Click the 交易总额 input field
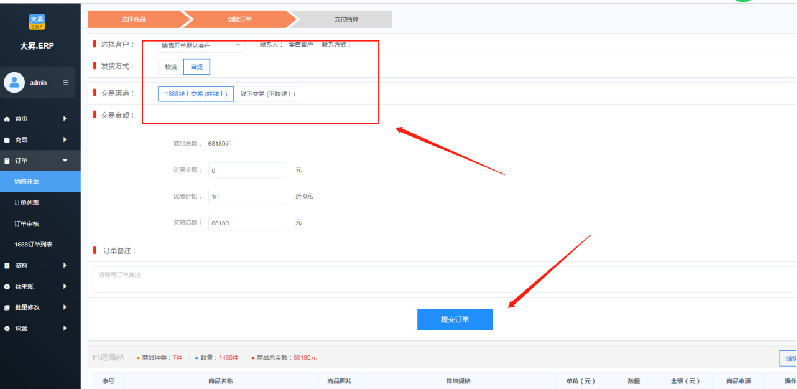This screenshot has width=797, height=389. click(x=248, y=223)
